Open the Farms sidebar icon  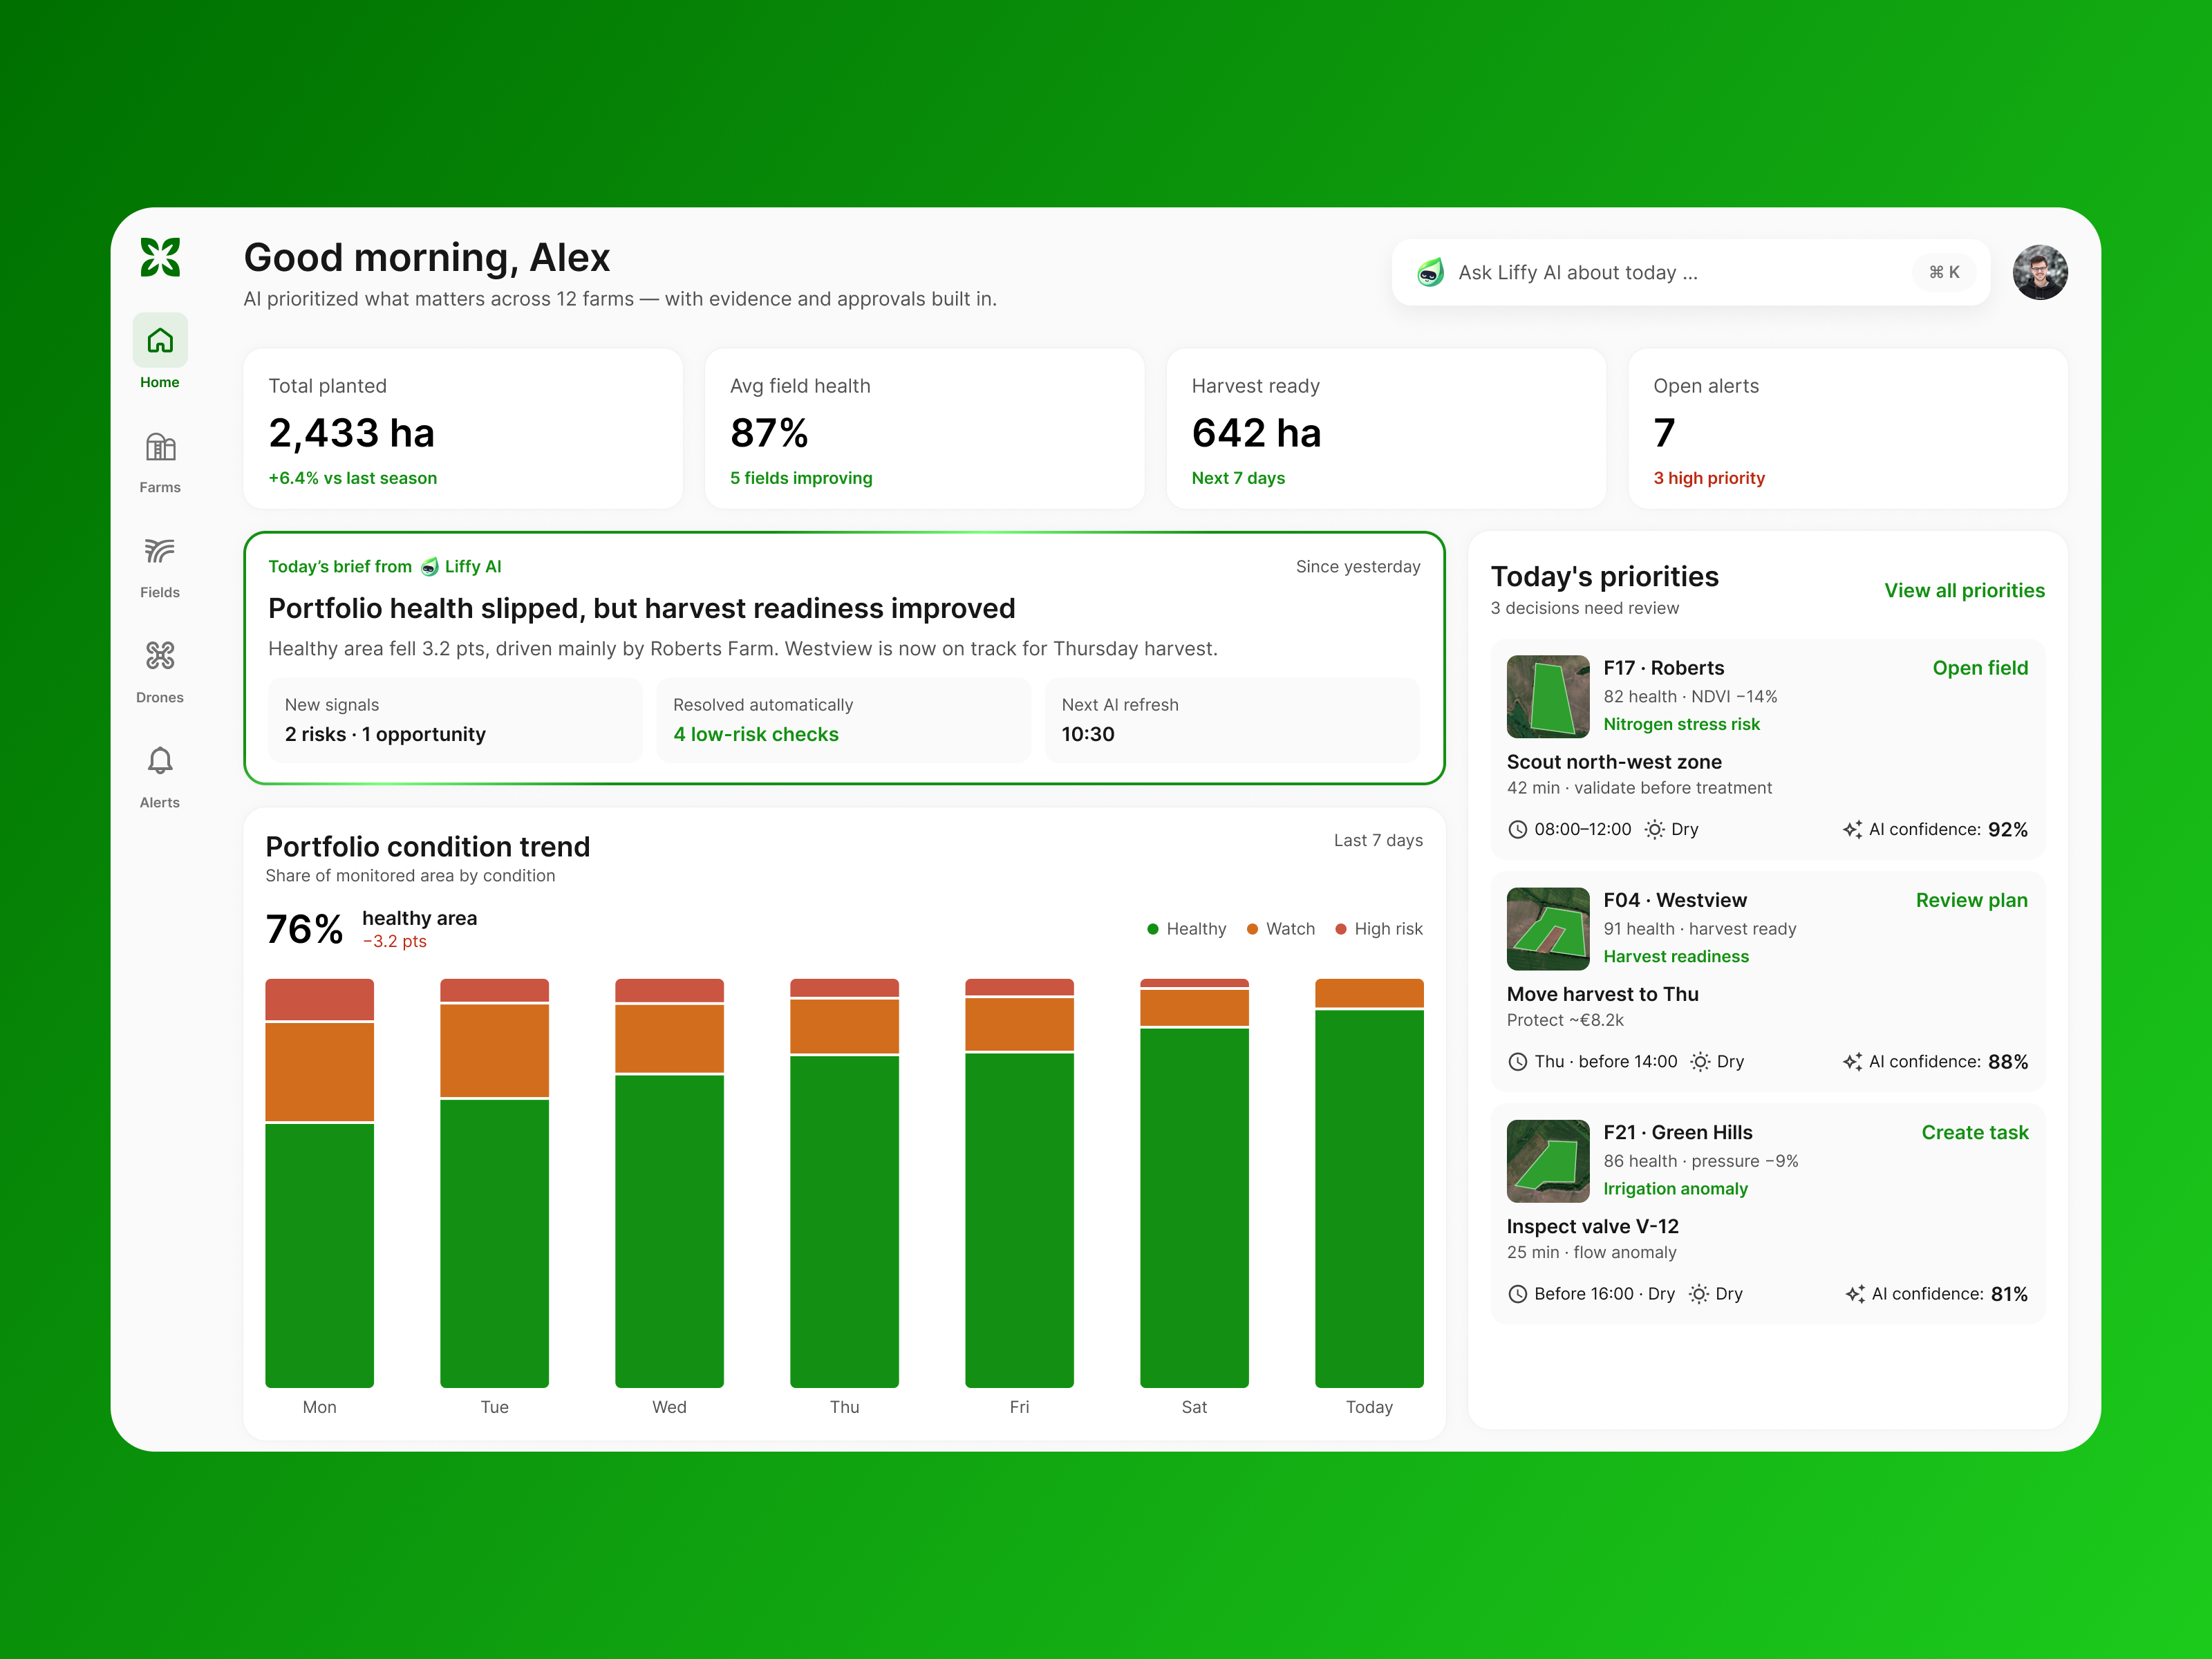coord(160,446)
